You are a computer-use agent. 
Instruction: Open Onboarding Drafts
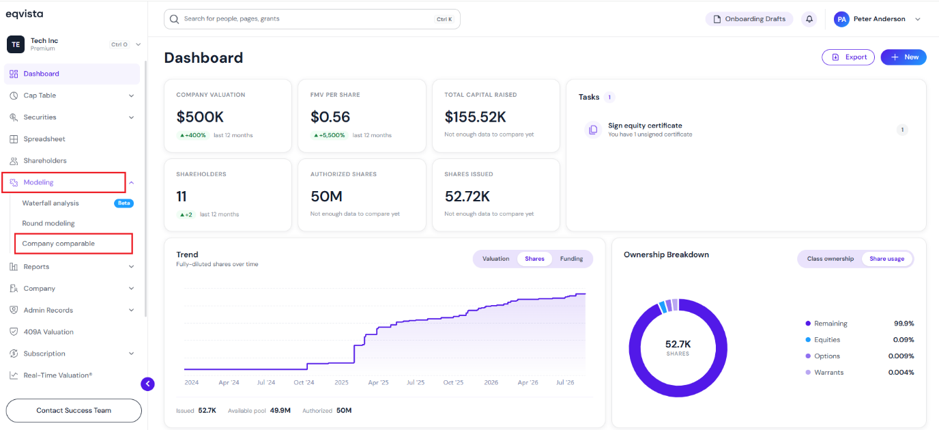coord(749,19)
